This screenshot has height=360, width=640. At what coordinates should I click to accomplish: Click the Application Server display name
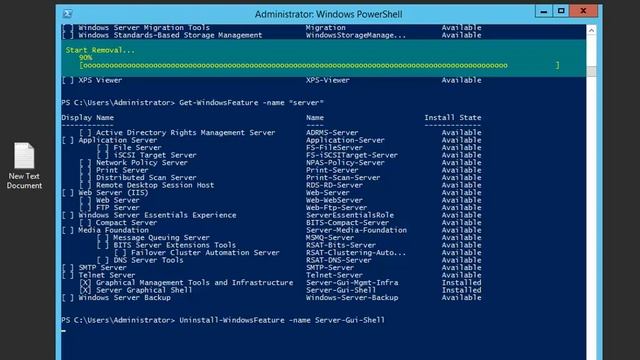coord(118,140)
